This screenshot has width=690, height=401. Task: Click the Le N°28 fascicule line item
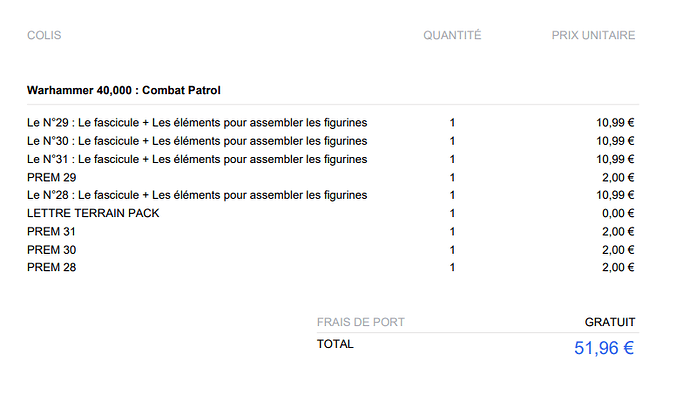(x=197, y=195)
